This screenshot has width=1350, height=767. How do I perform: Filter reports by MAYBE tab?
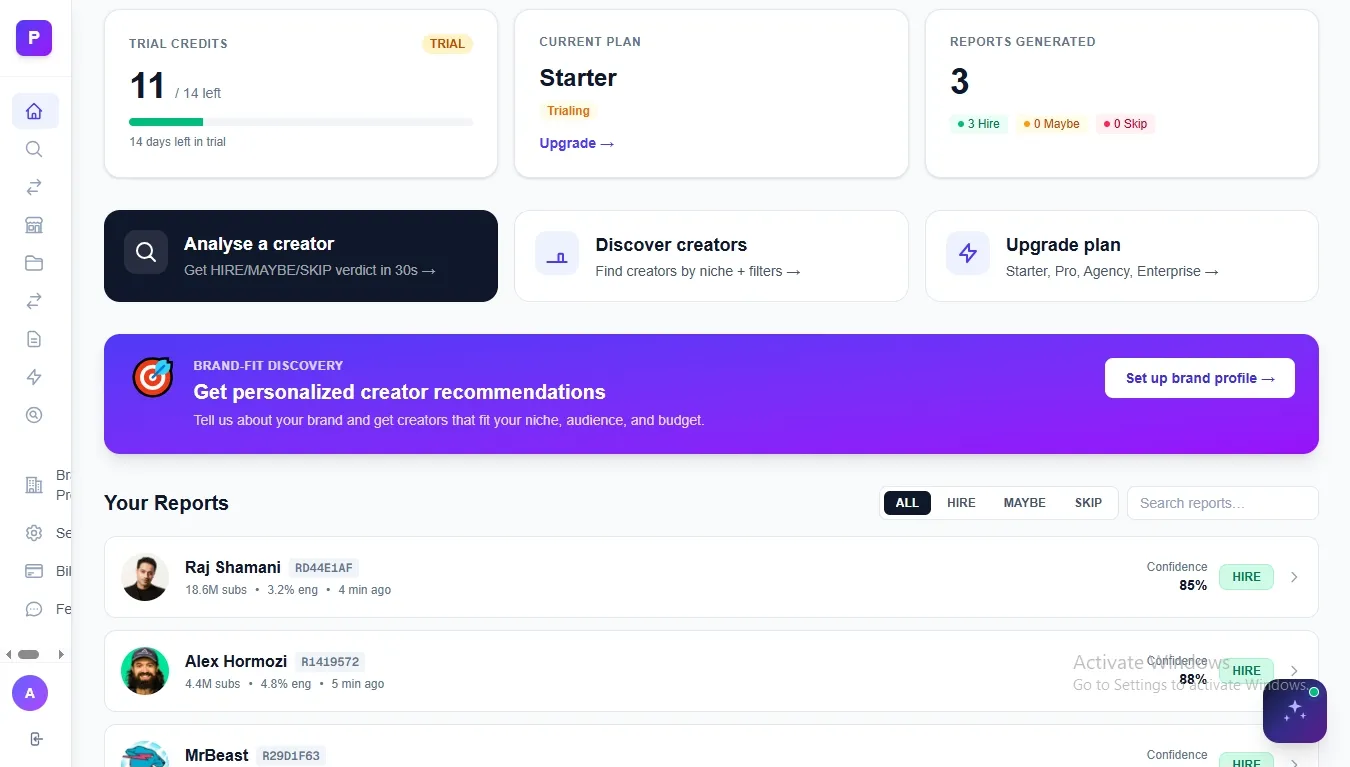point(1025,503)
